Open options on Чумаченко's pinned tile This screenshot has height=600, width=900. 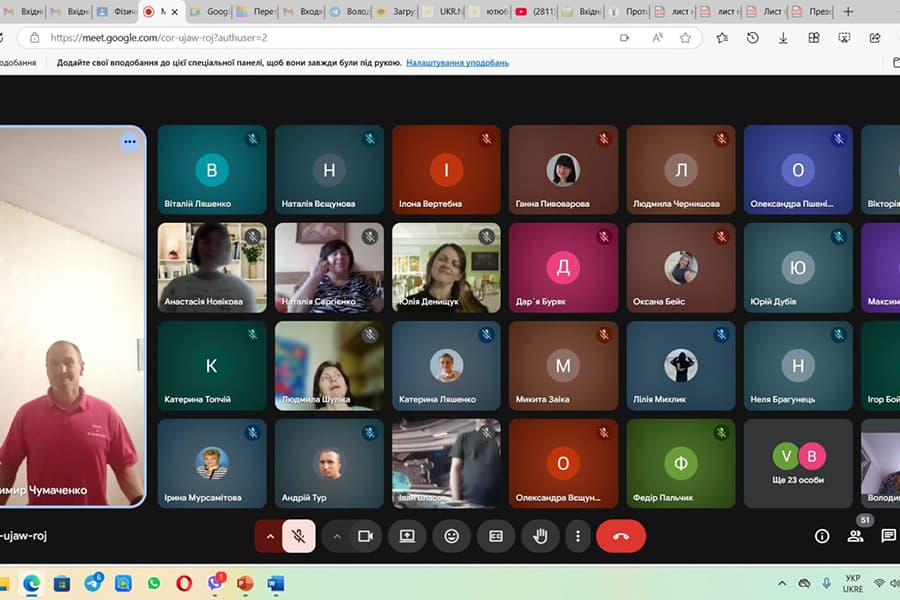(x=130, y=141)
